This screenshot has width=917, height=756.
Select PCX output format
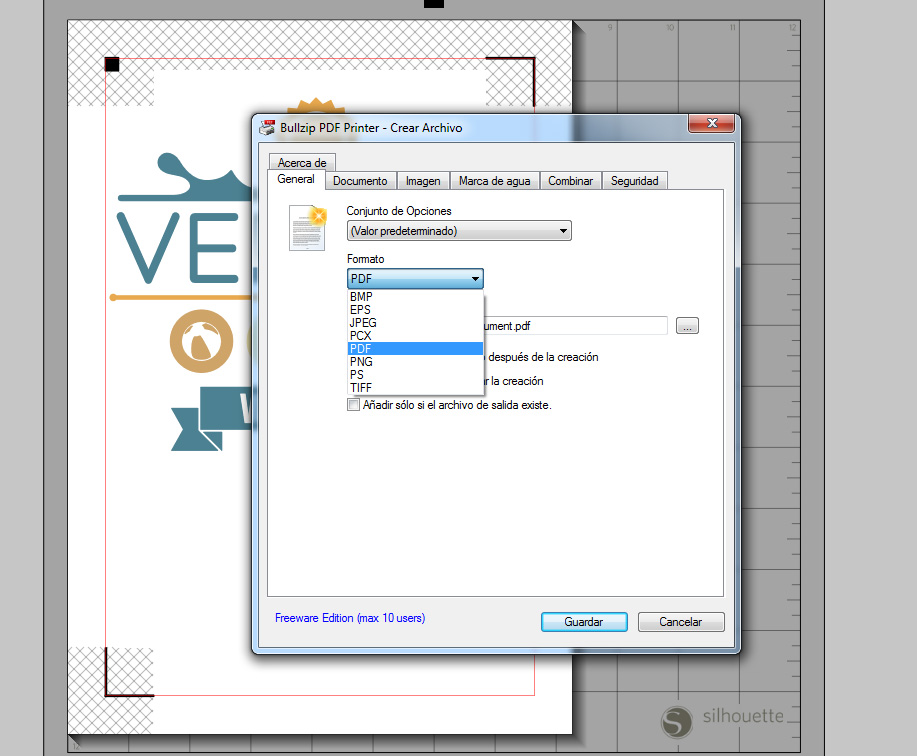415,336
